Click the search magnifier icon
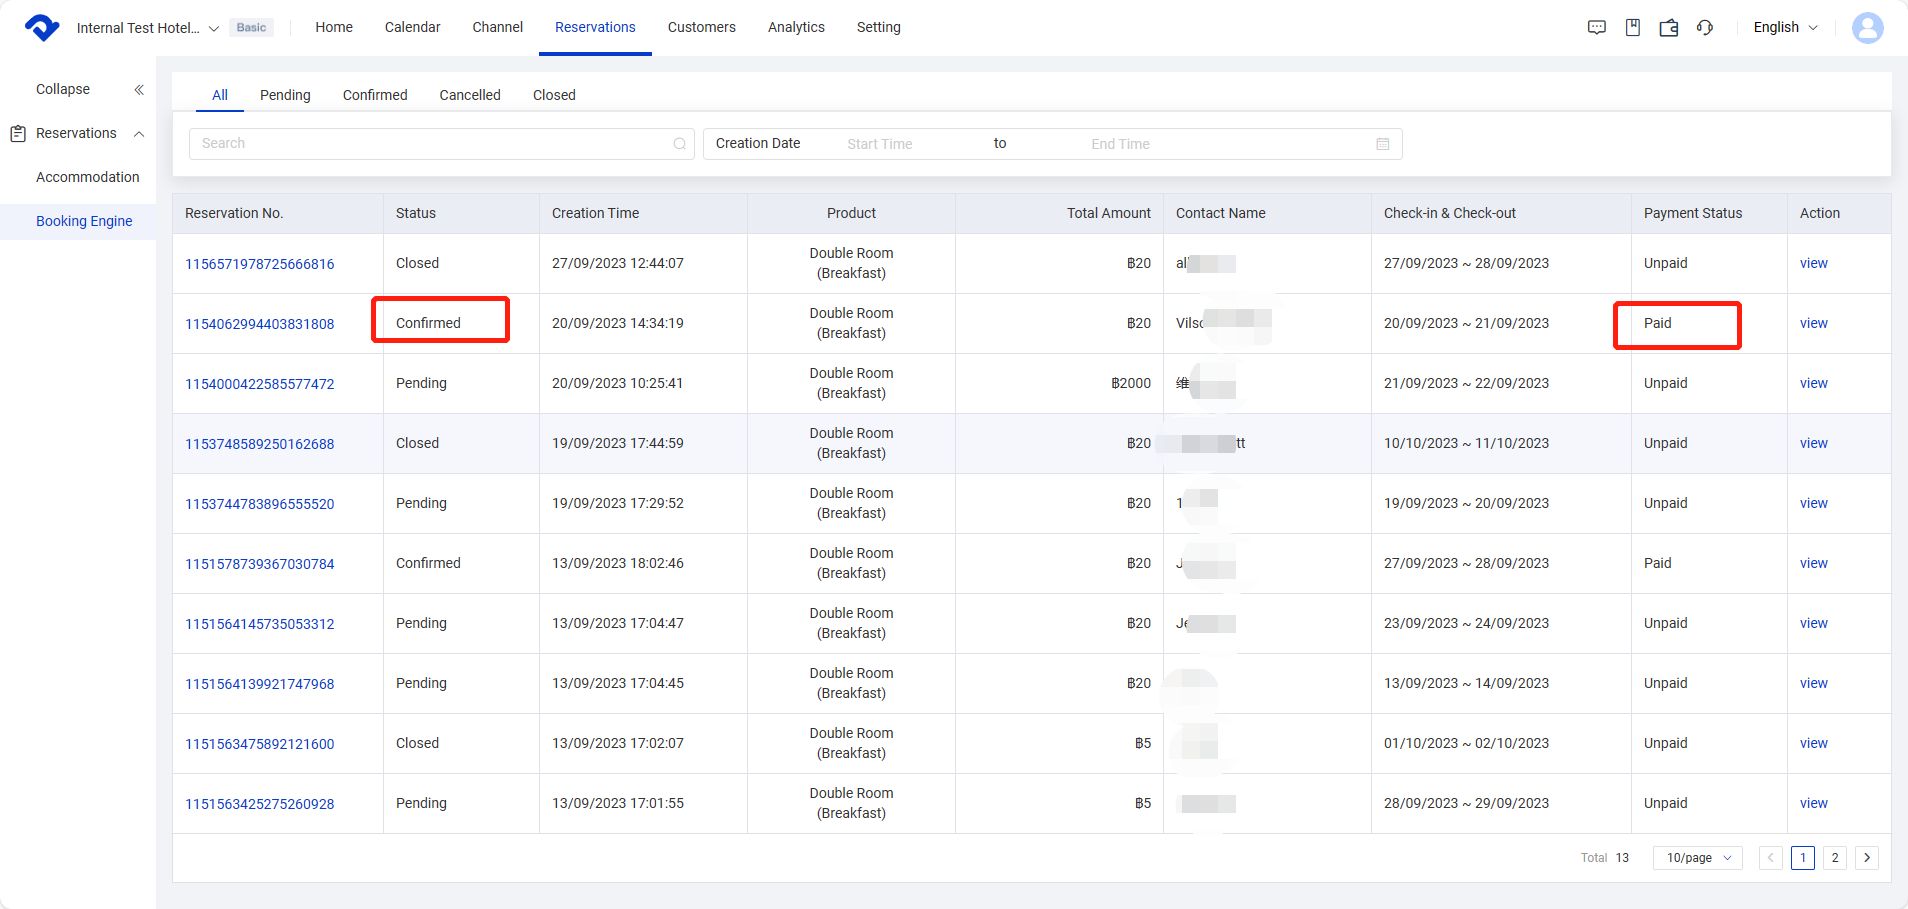The width and height of the screenshot is (1908, 909). [x=680, y=144]
